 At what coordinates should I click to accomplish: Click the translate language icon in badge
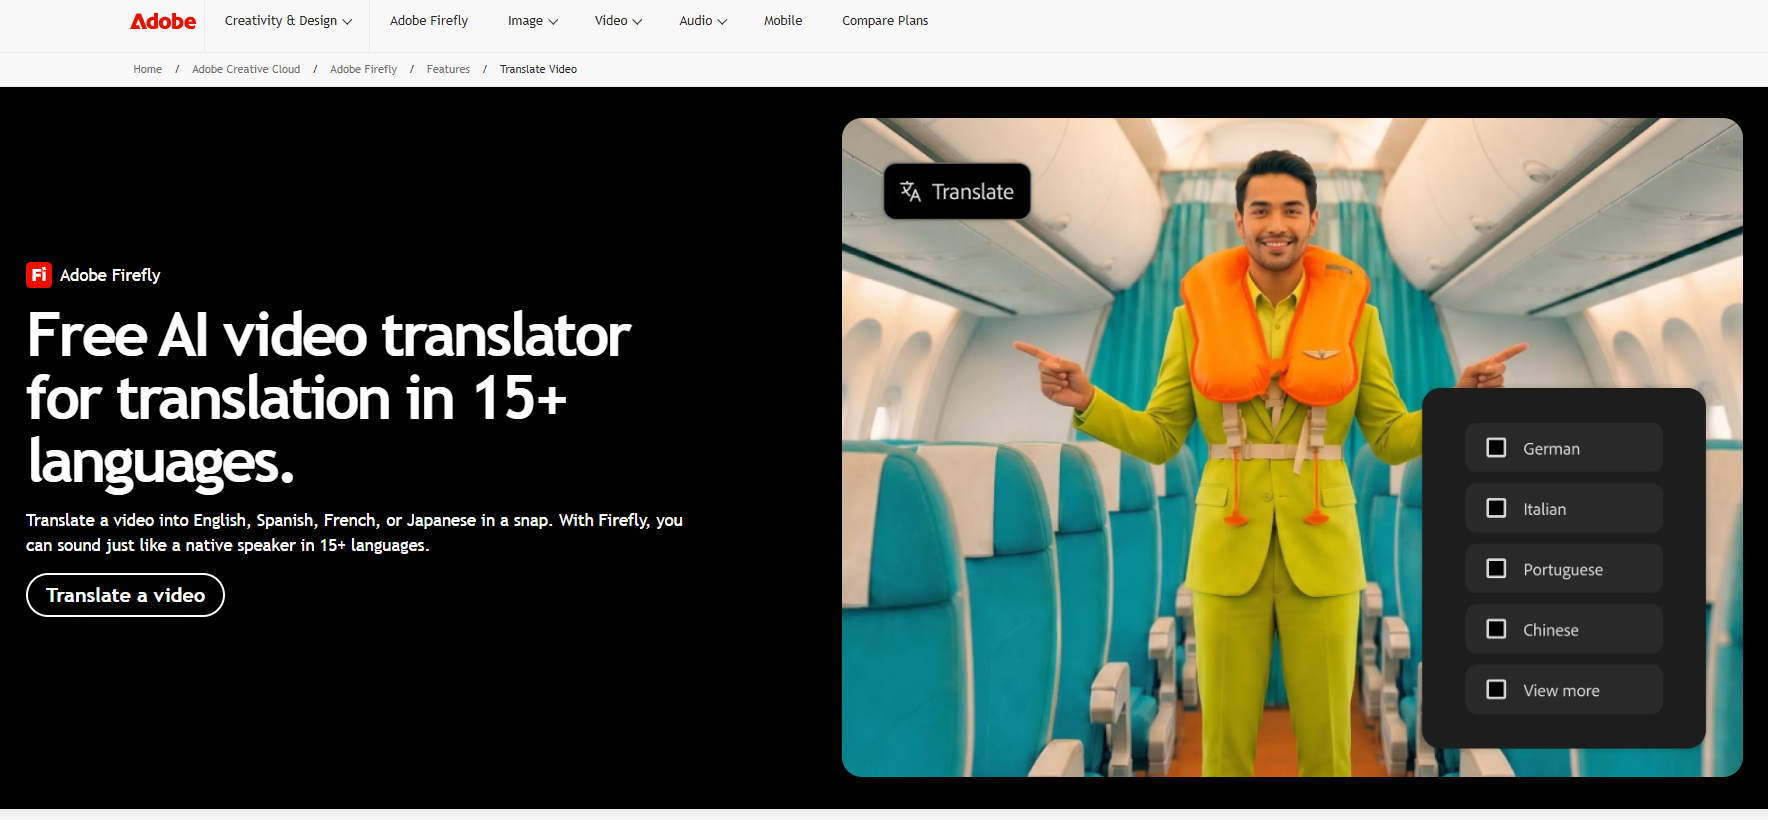click(x=910, y=191)
